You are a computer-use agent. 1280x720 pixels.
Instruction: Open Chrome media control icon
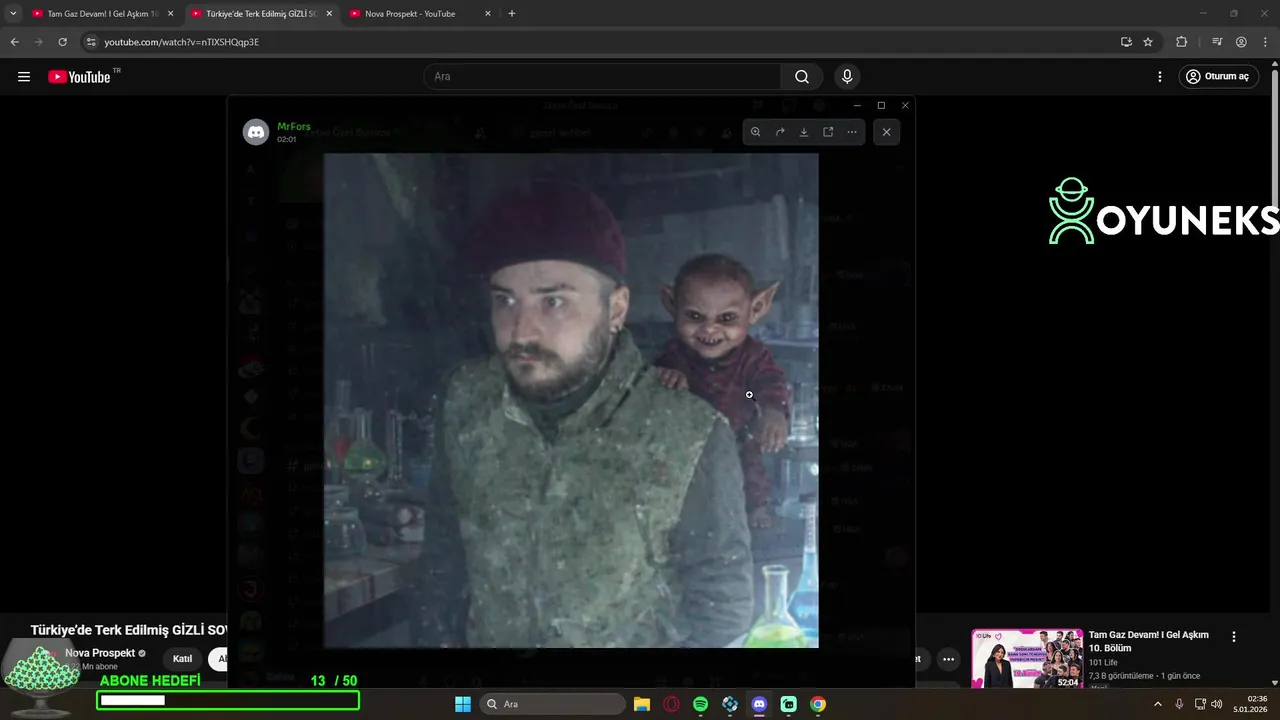(1217, 42)
